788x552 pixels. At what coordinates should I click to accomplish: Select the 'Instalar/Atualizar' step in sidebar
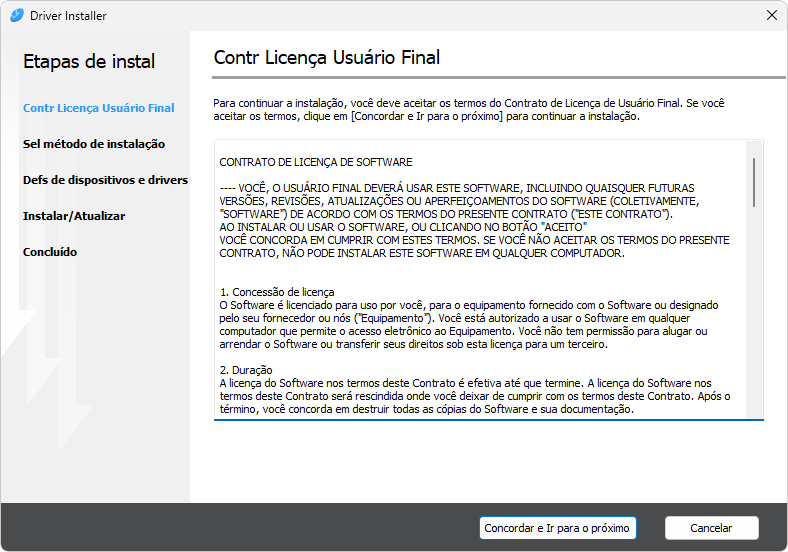point(74,216)
